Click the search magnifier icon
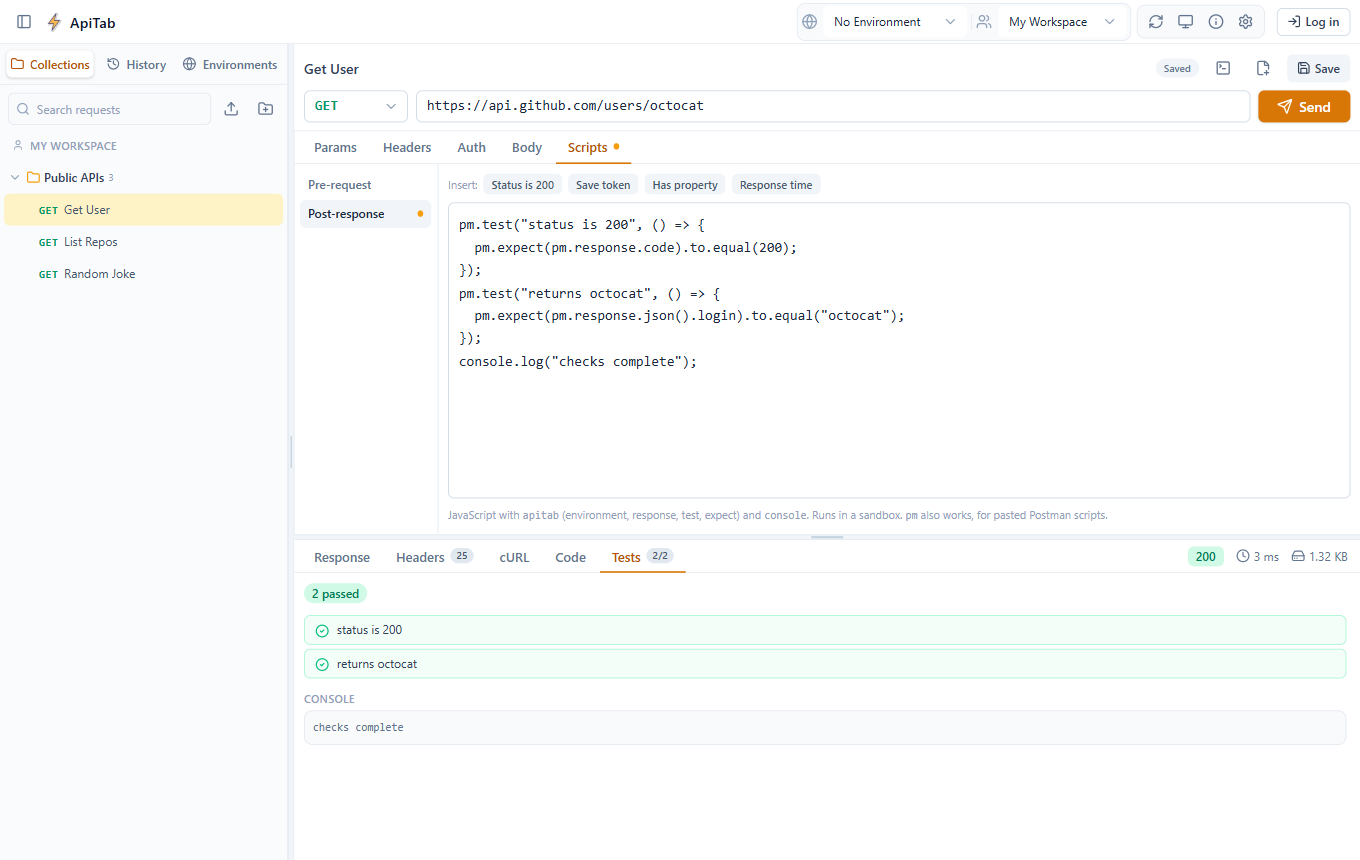 [x=24, y=110]
